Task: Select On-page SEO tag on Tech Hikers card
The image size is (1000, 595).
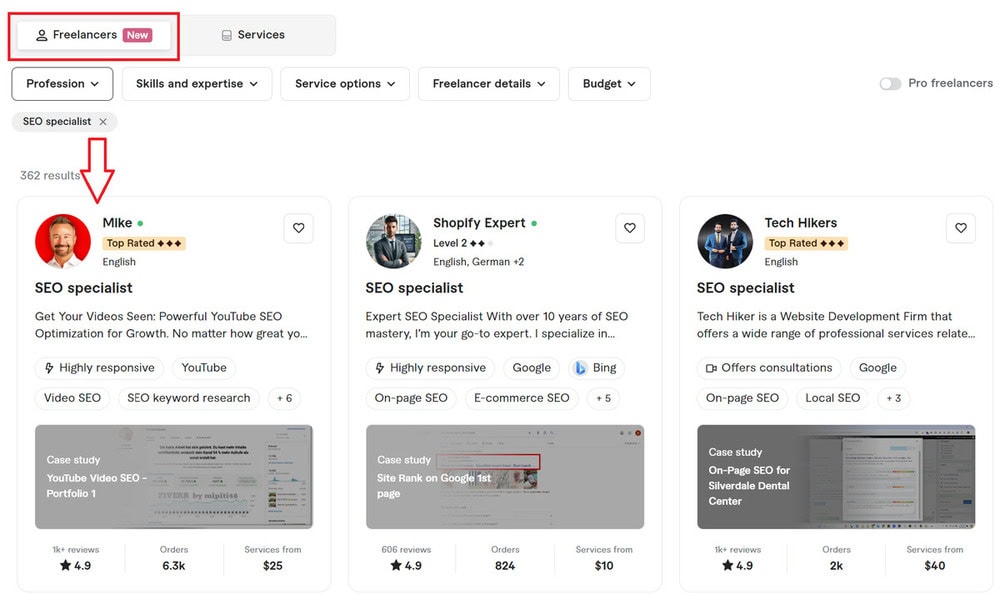Action: click(x=742, y=398)
